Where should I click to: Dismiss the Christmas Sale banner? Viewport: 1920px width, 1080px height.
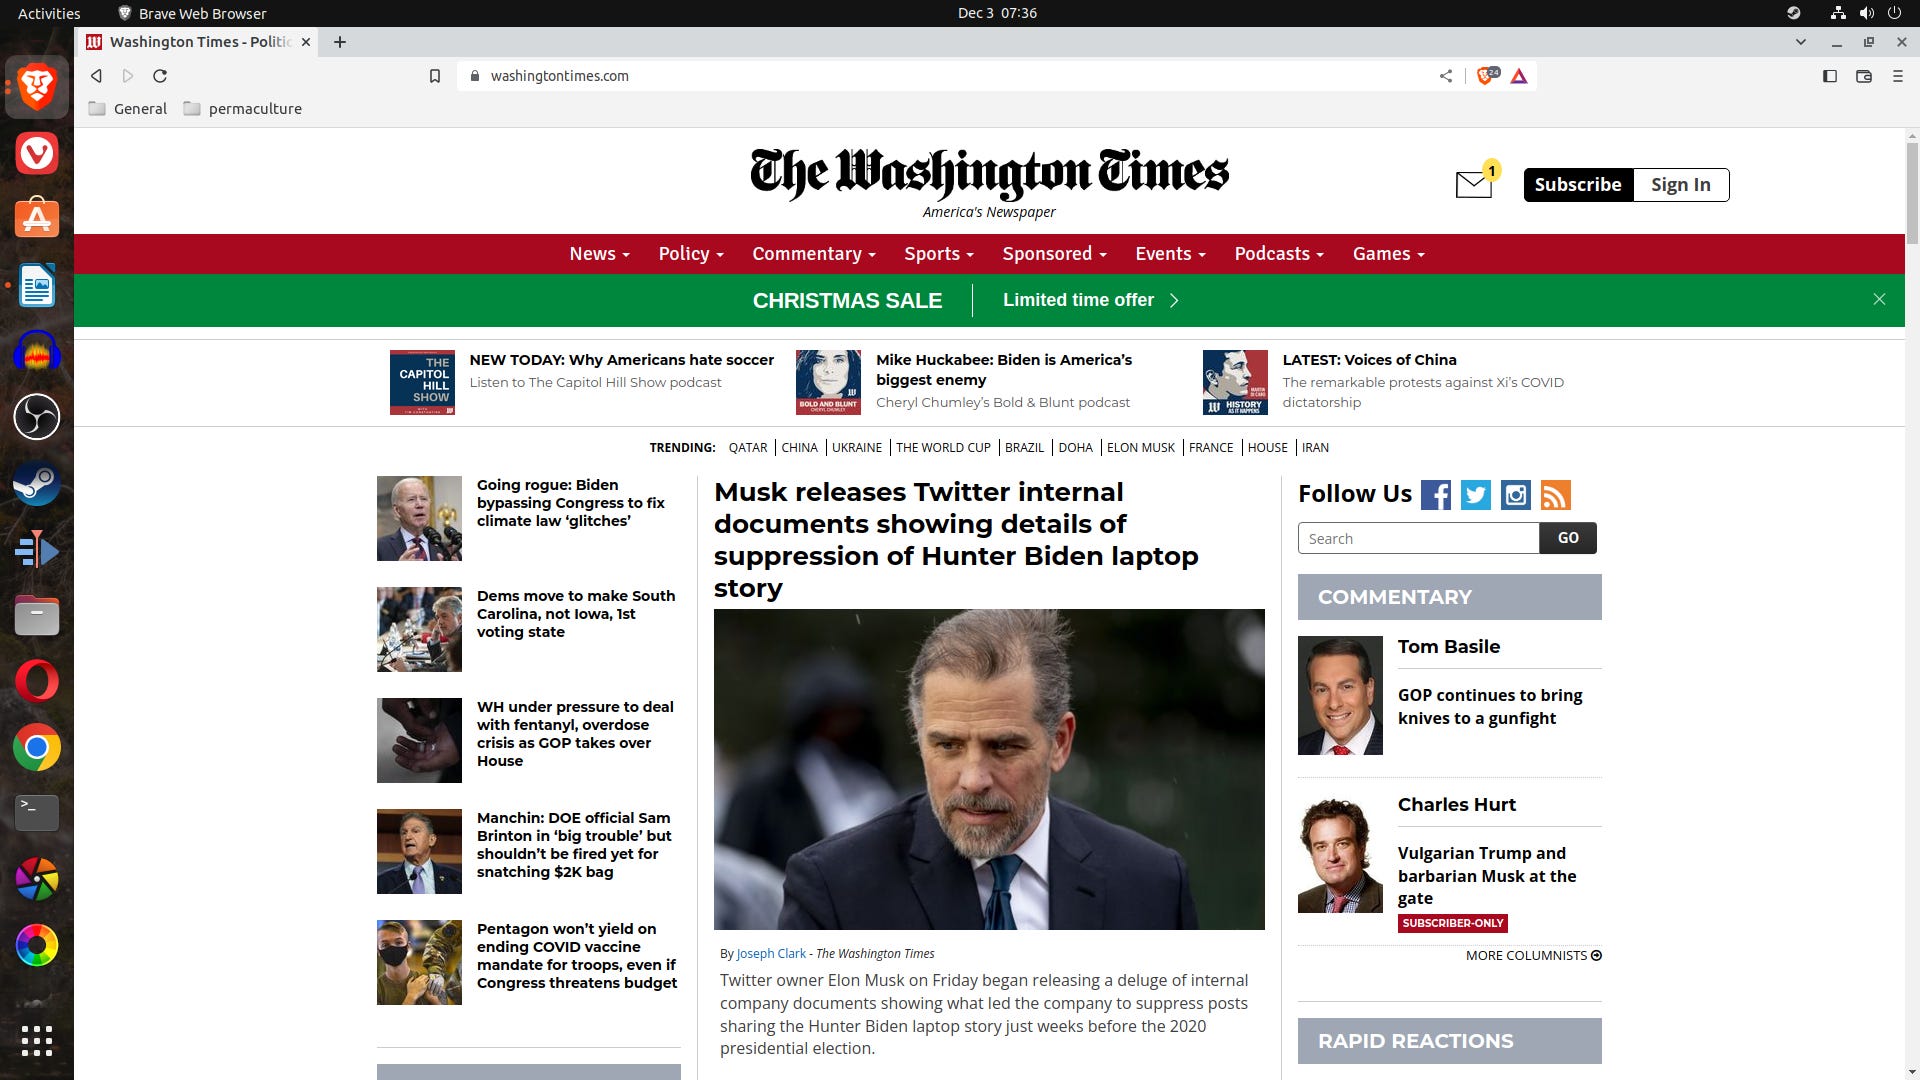1879,299
